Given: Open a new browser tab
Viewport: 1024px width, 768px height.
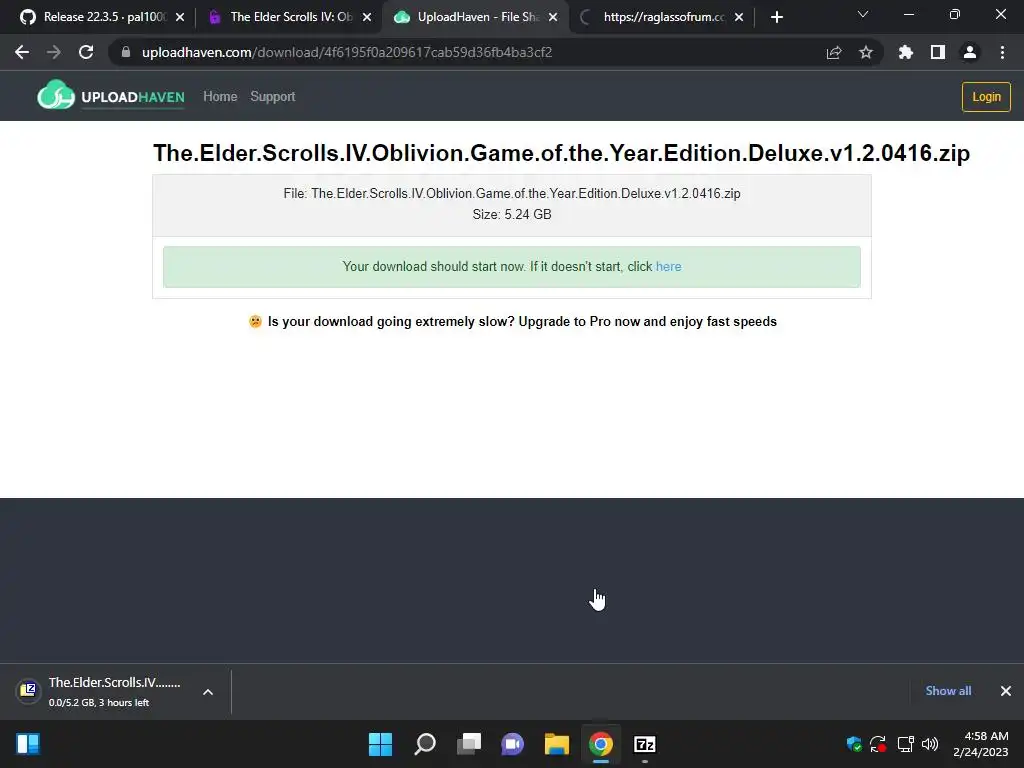Looking at the screenshot, I should tap(776, 18).
